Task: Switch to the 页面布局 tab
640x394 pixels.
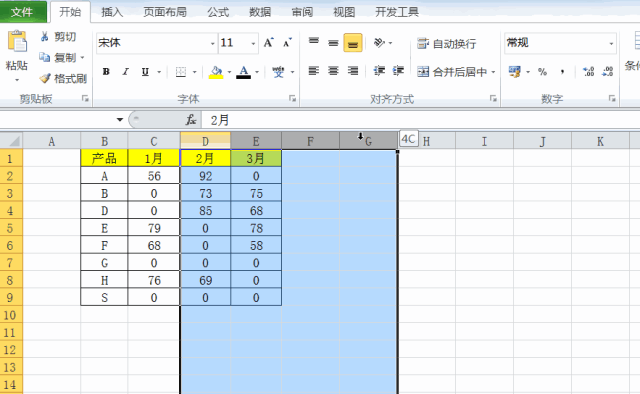Action: click(x=165, y=12)
